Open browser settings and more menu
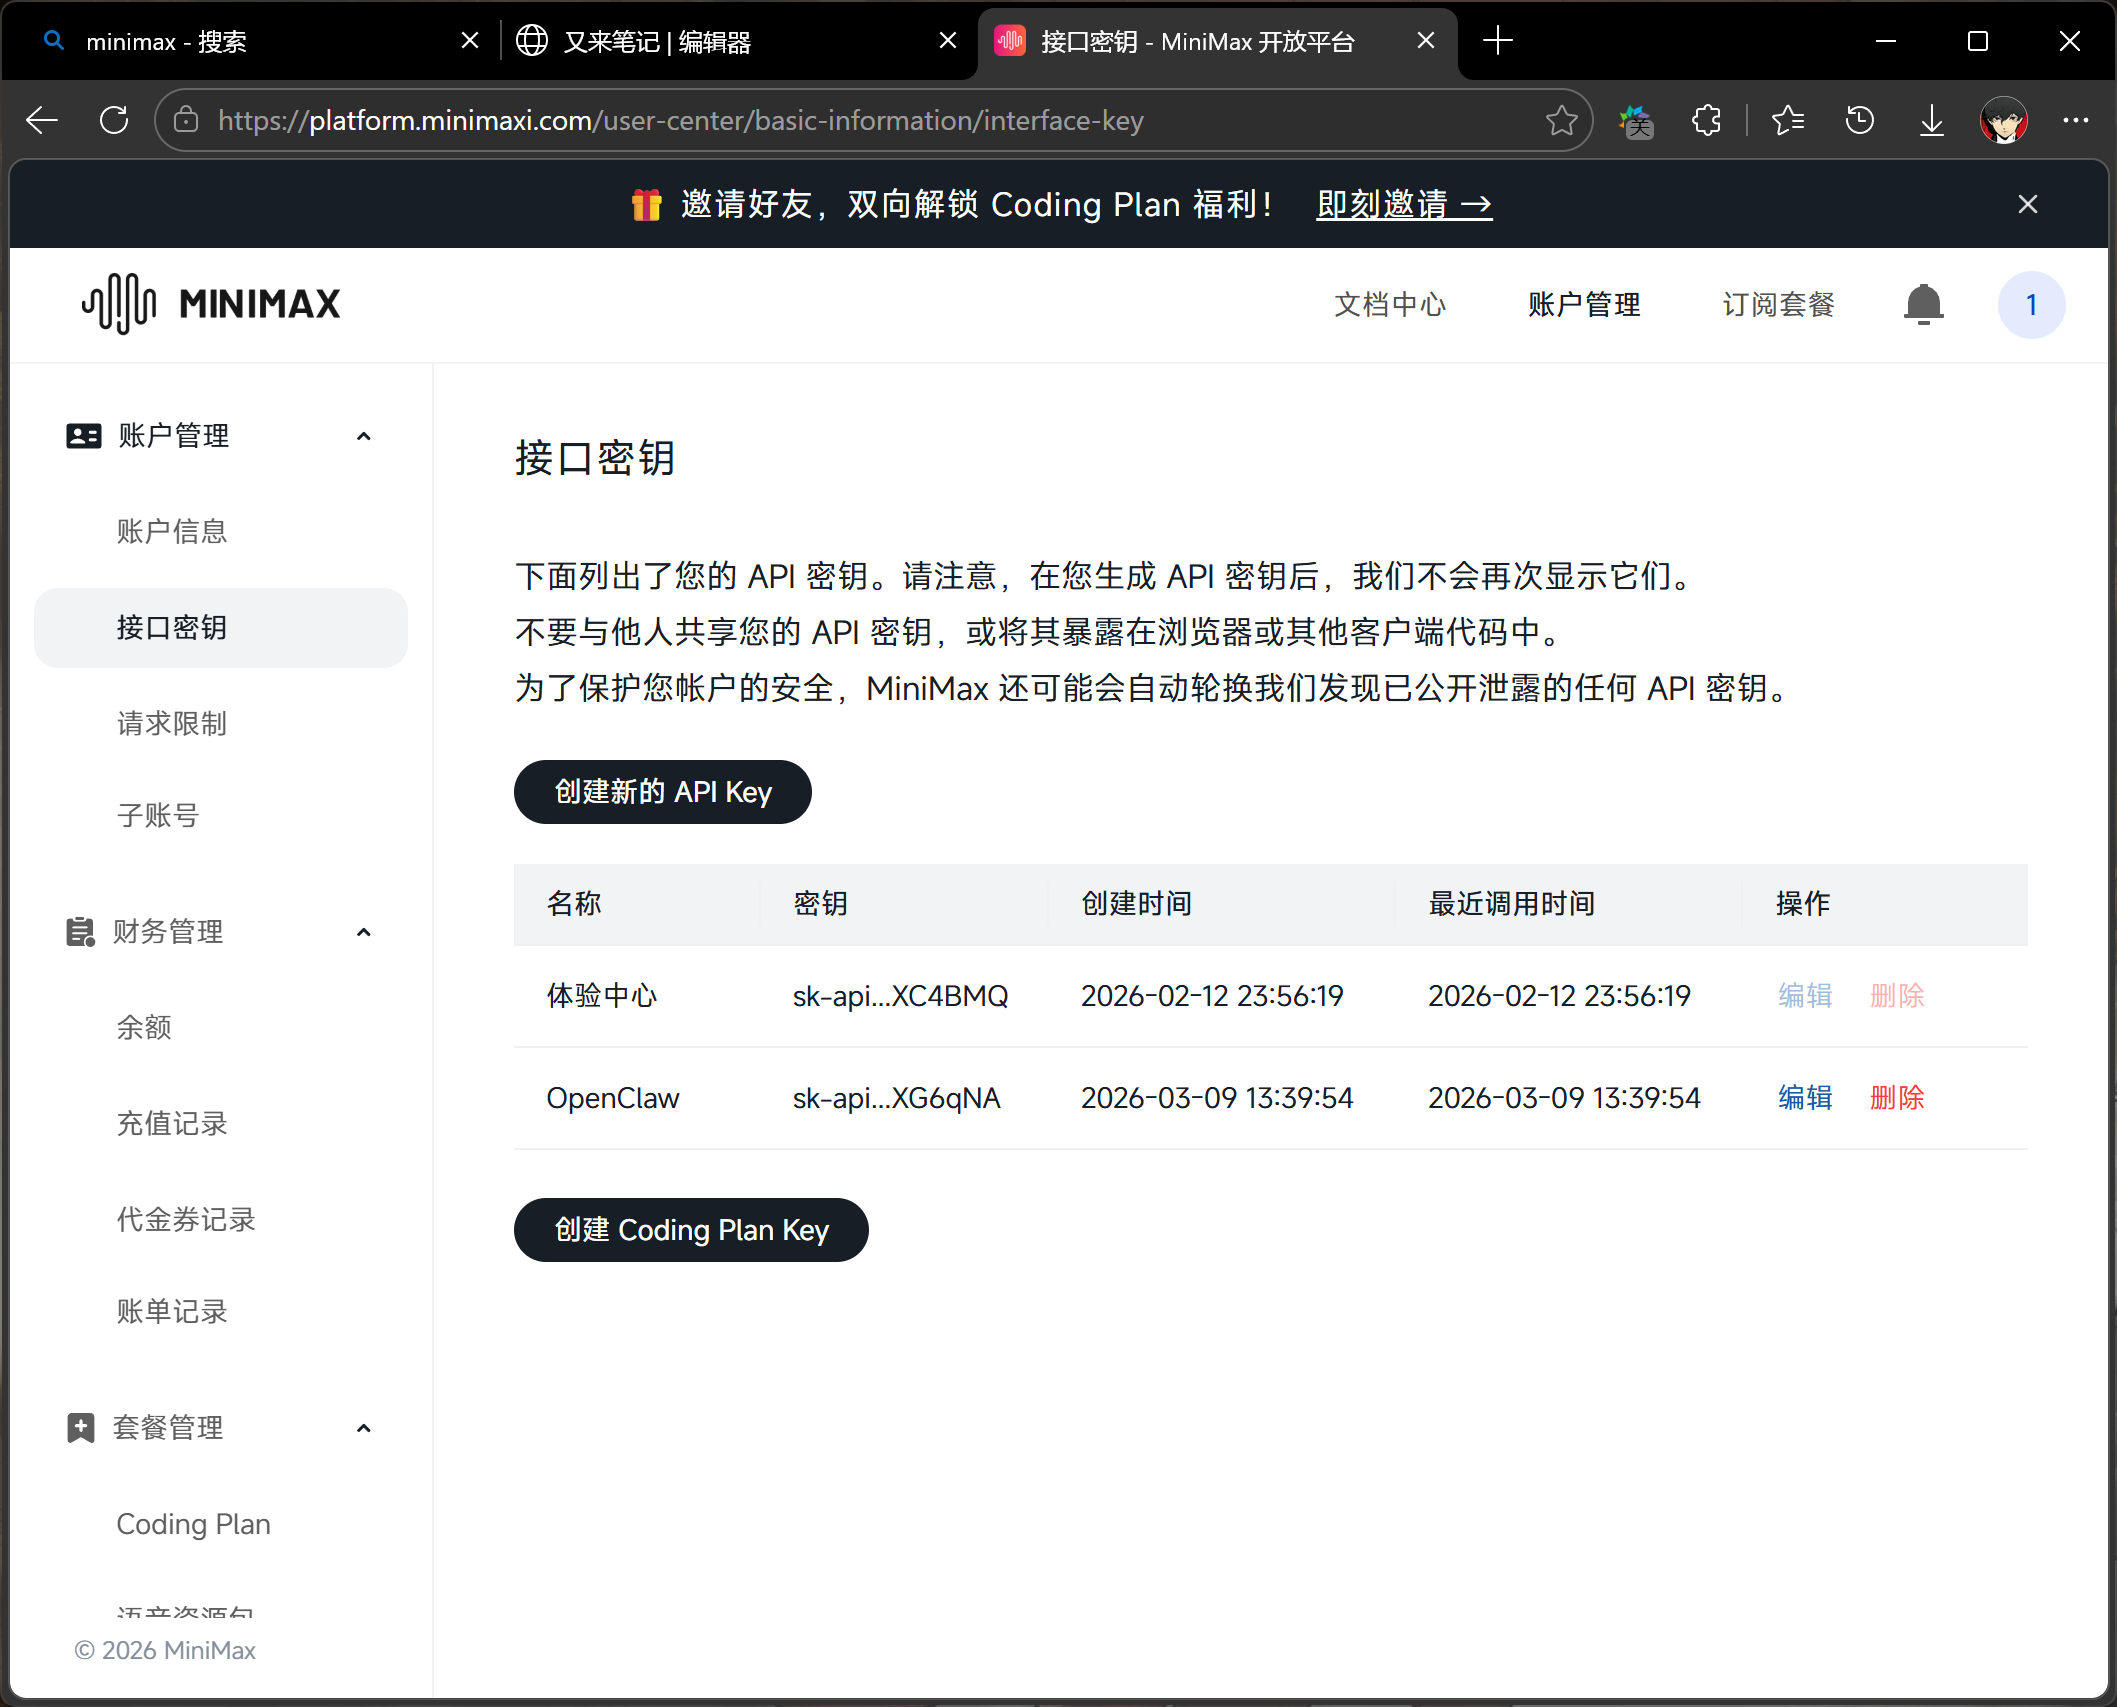2117x1707 pixels. [2076, 121]
